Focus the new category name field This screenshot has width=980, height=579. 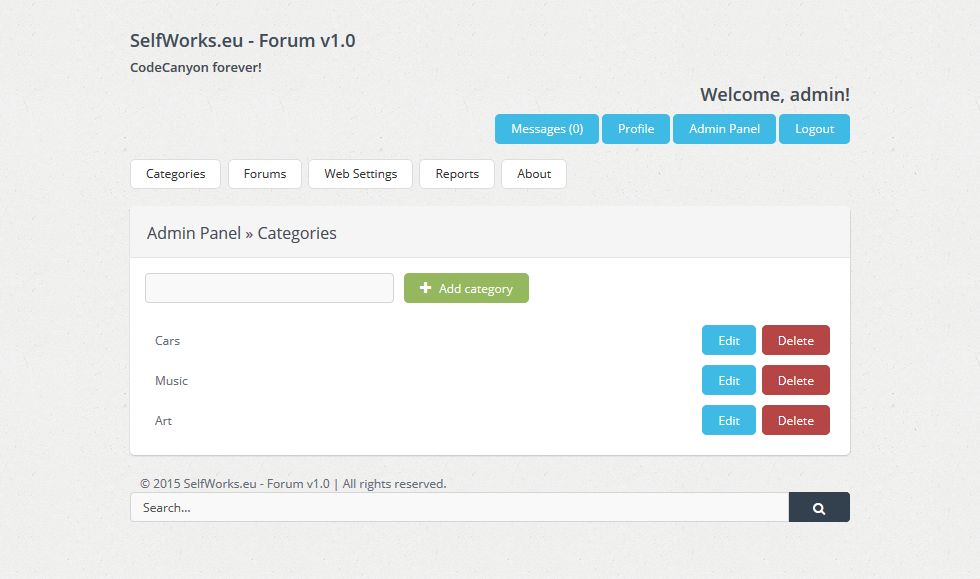click(269, 288)
